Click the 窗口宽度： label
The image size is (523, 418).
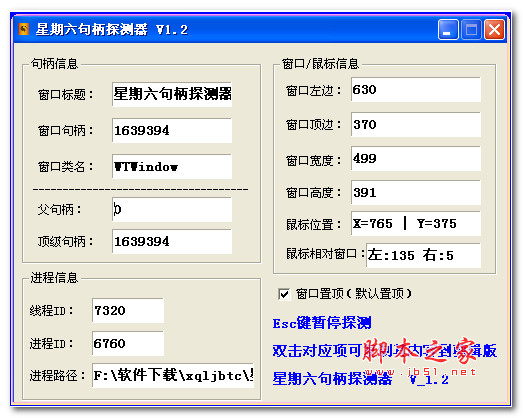[314, 161]
